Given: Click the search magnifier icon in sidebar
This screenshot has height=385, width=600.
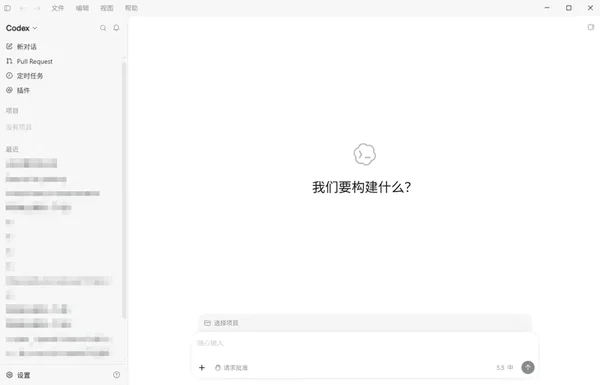Looking at the screenshot, I should coord(103,28).
